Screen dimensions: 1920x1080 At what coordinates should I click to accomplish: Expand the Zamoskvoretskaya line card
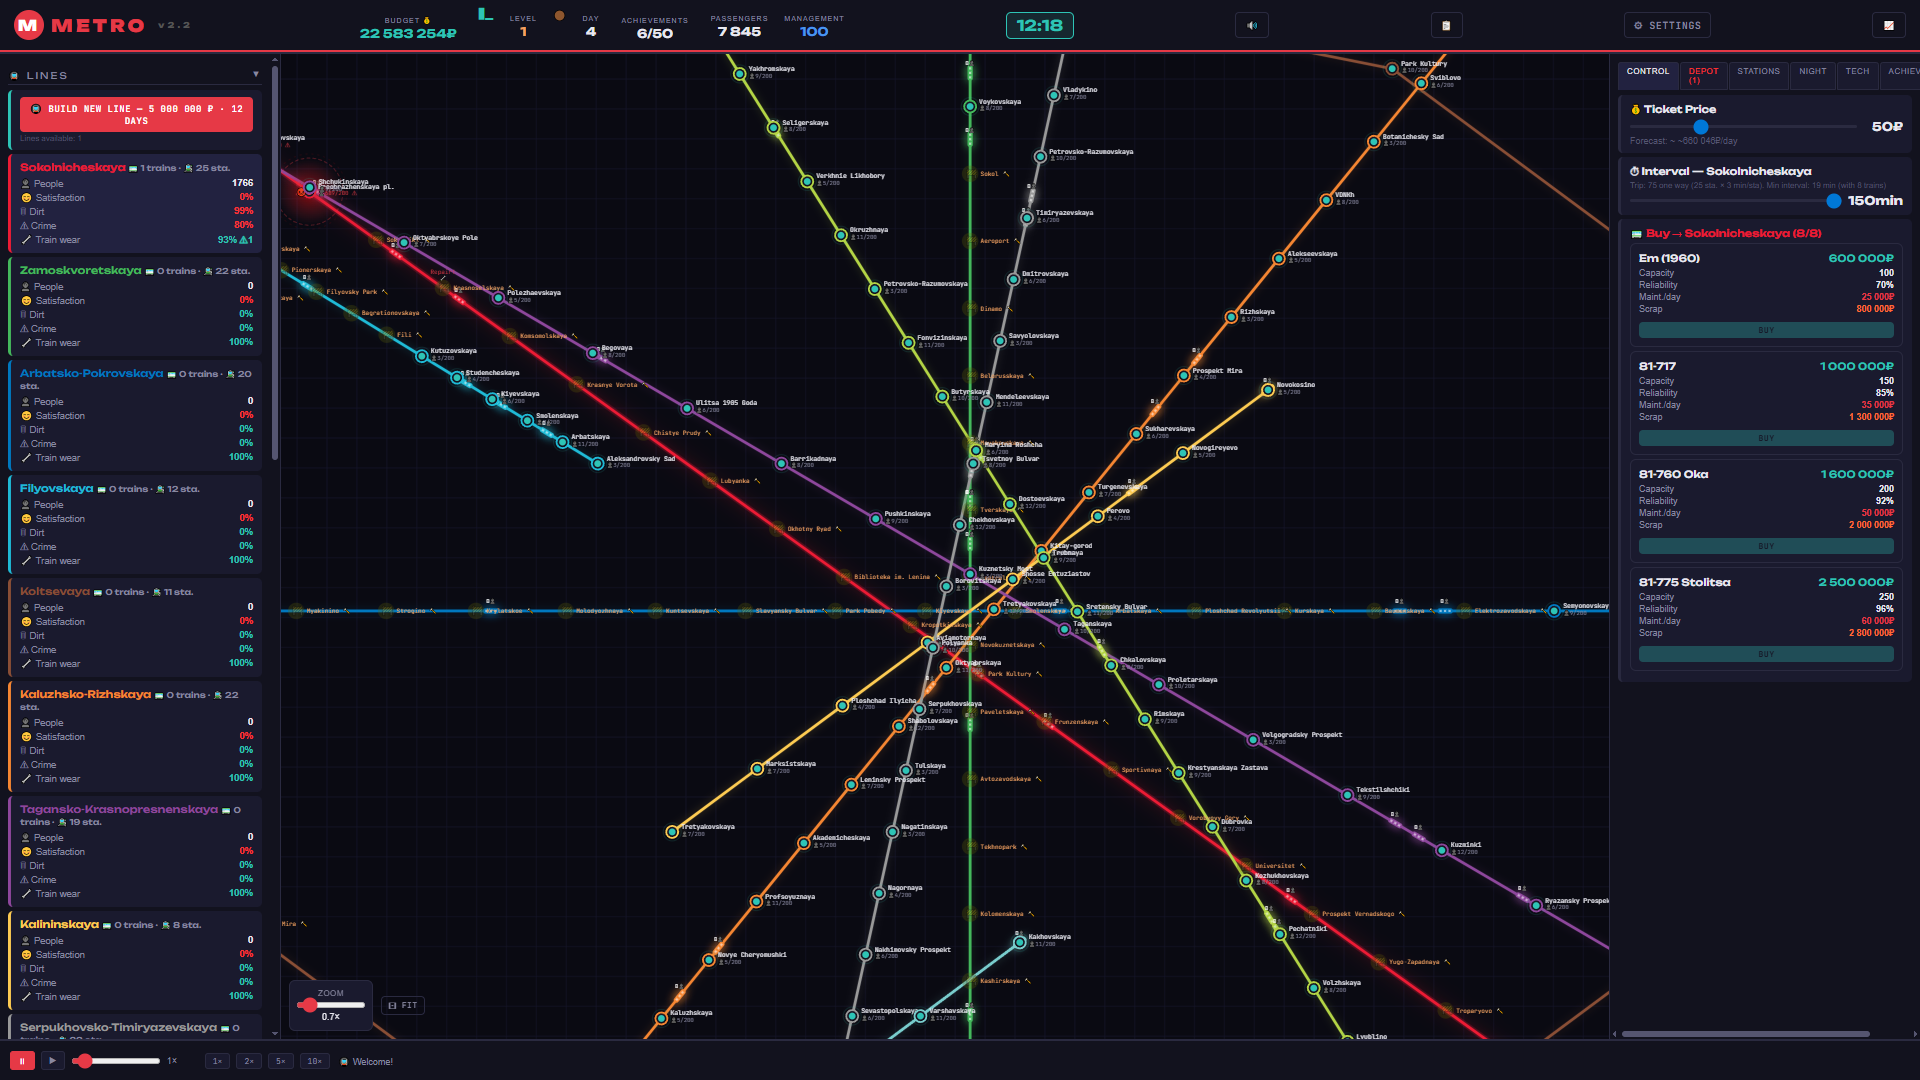pyautogui.click(x=136, y=307)
